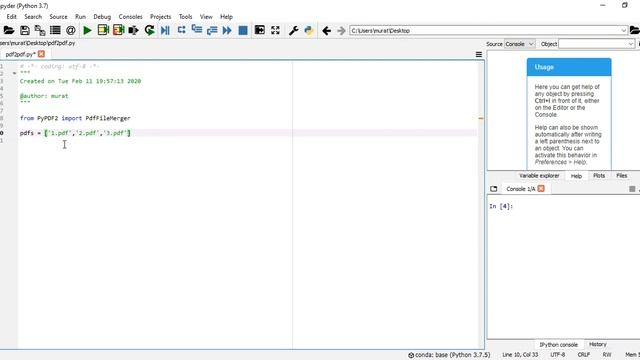Open the View menu
The height and width of the screenshot is (360, 640).
[206, 17]
